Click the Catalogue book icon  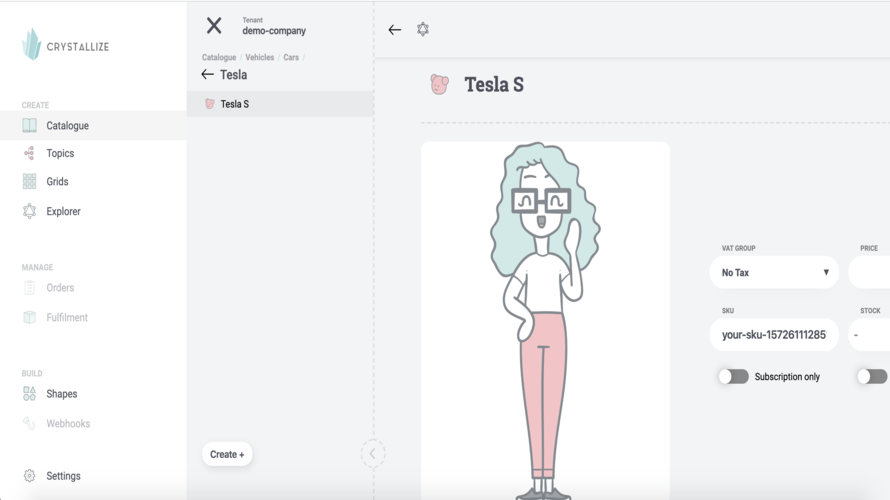[x=30, y=125]
